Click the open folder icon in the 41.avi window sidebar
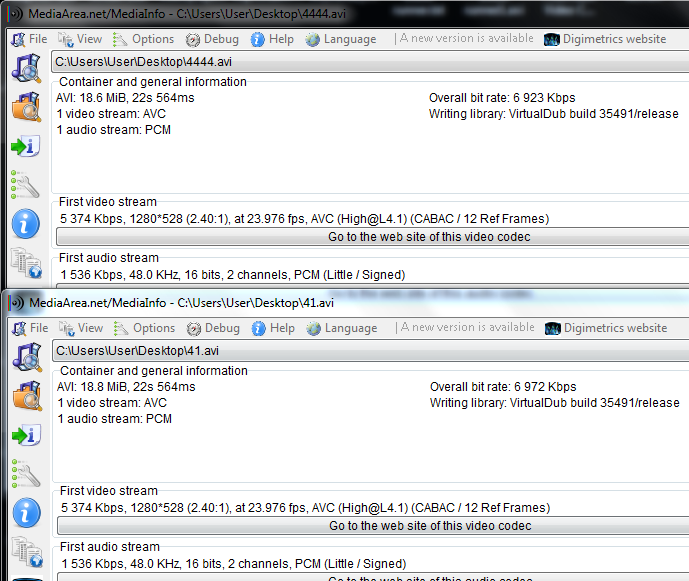Viewport: 689px width, 581px height. click(27, 396)
